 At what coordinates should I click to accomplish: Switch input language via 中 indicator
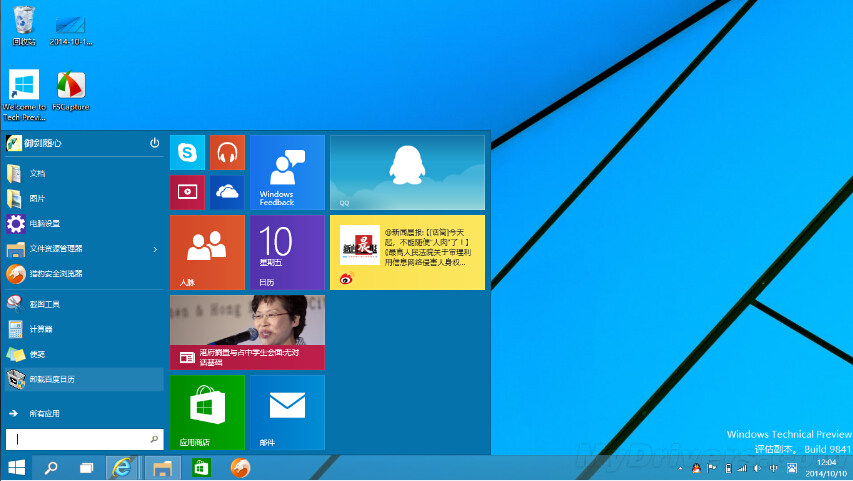pos(774,468)
